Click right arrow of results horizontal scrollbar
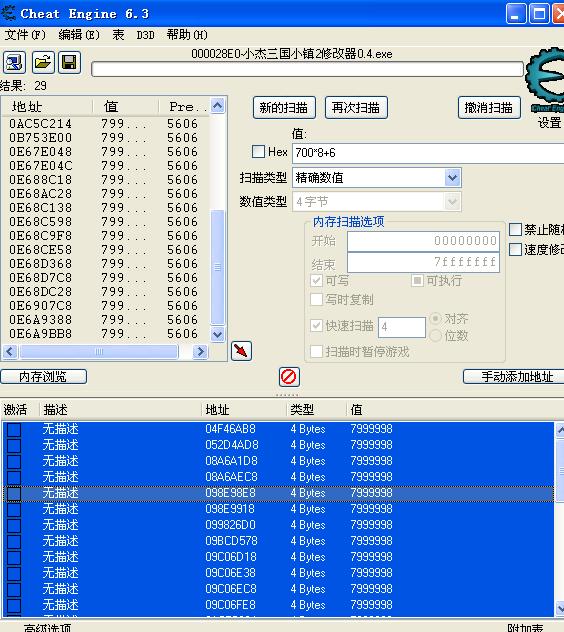Viewport: 564px width, 632px height. click(x=200, y=352)
